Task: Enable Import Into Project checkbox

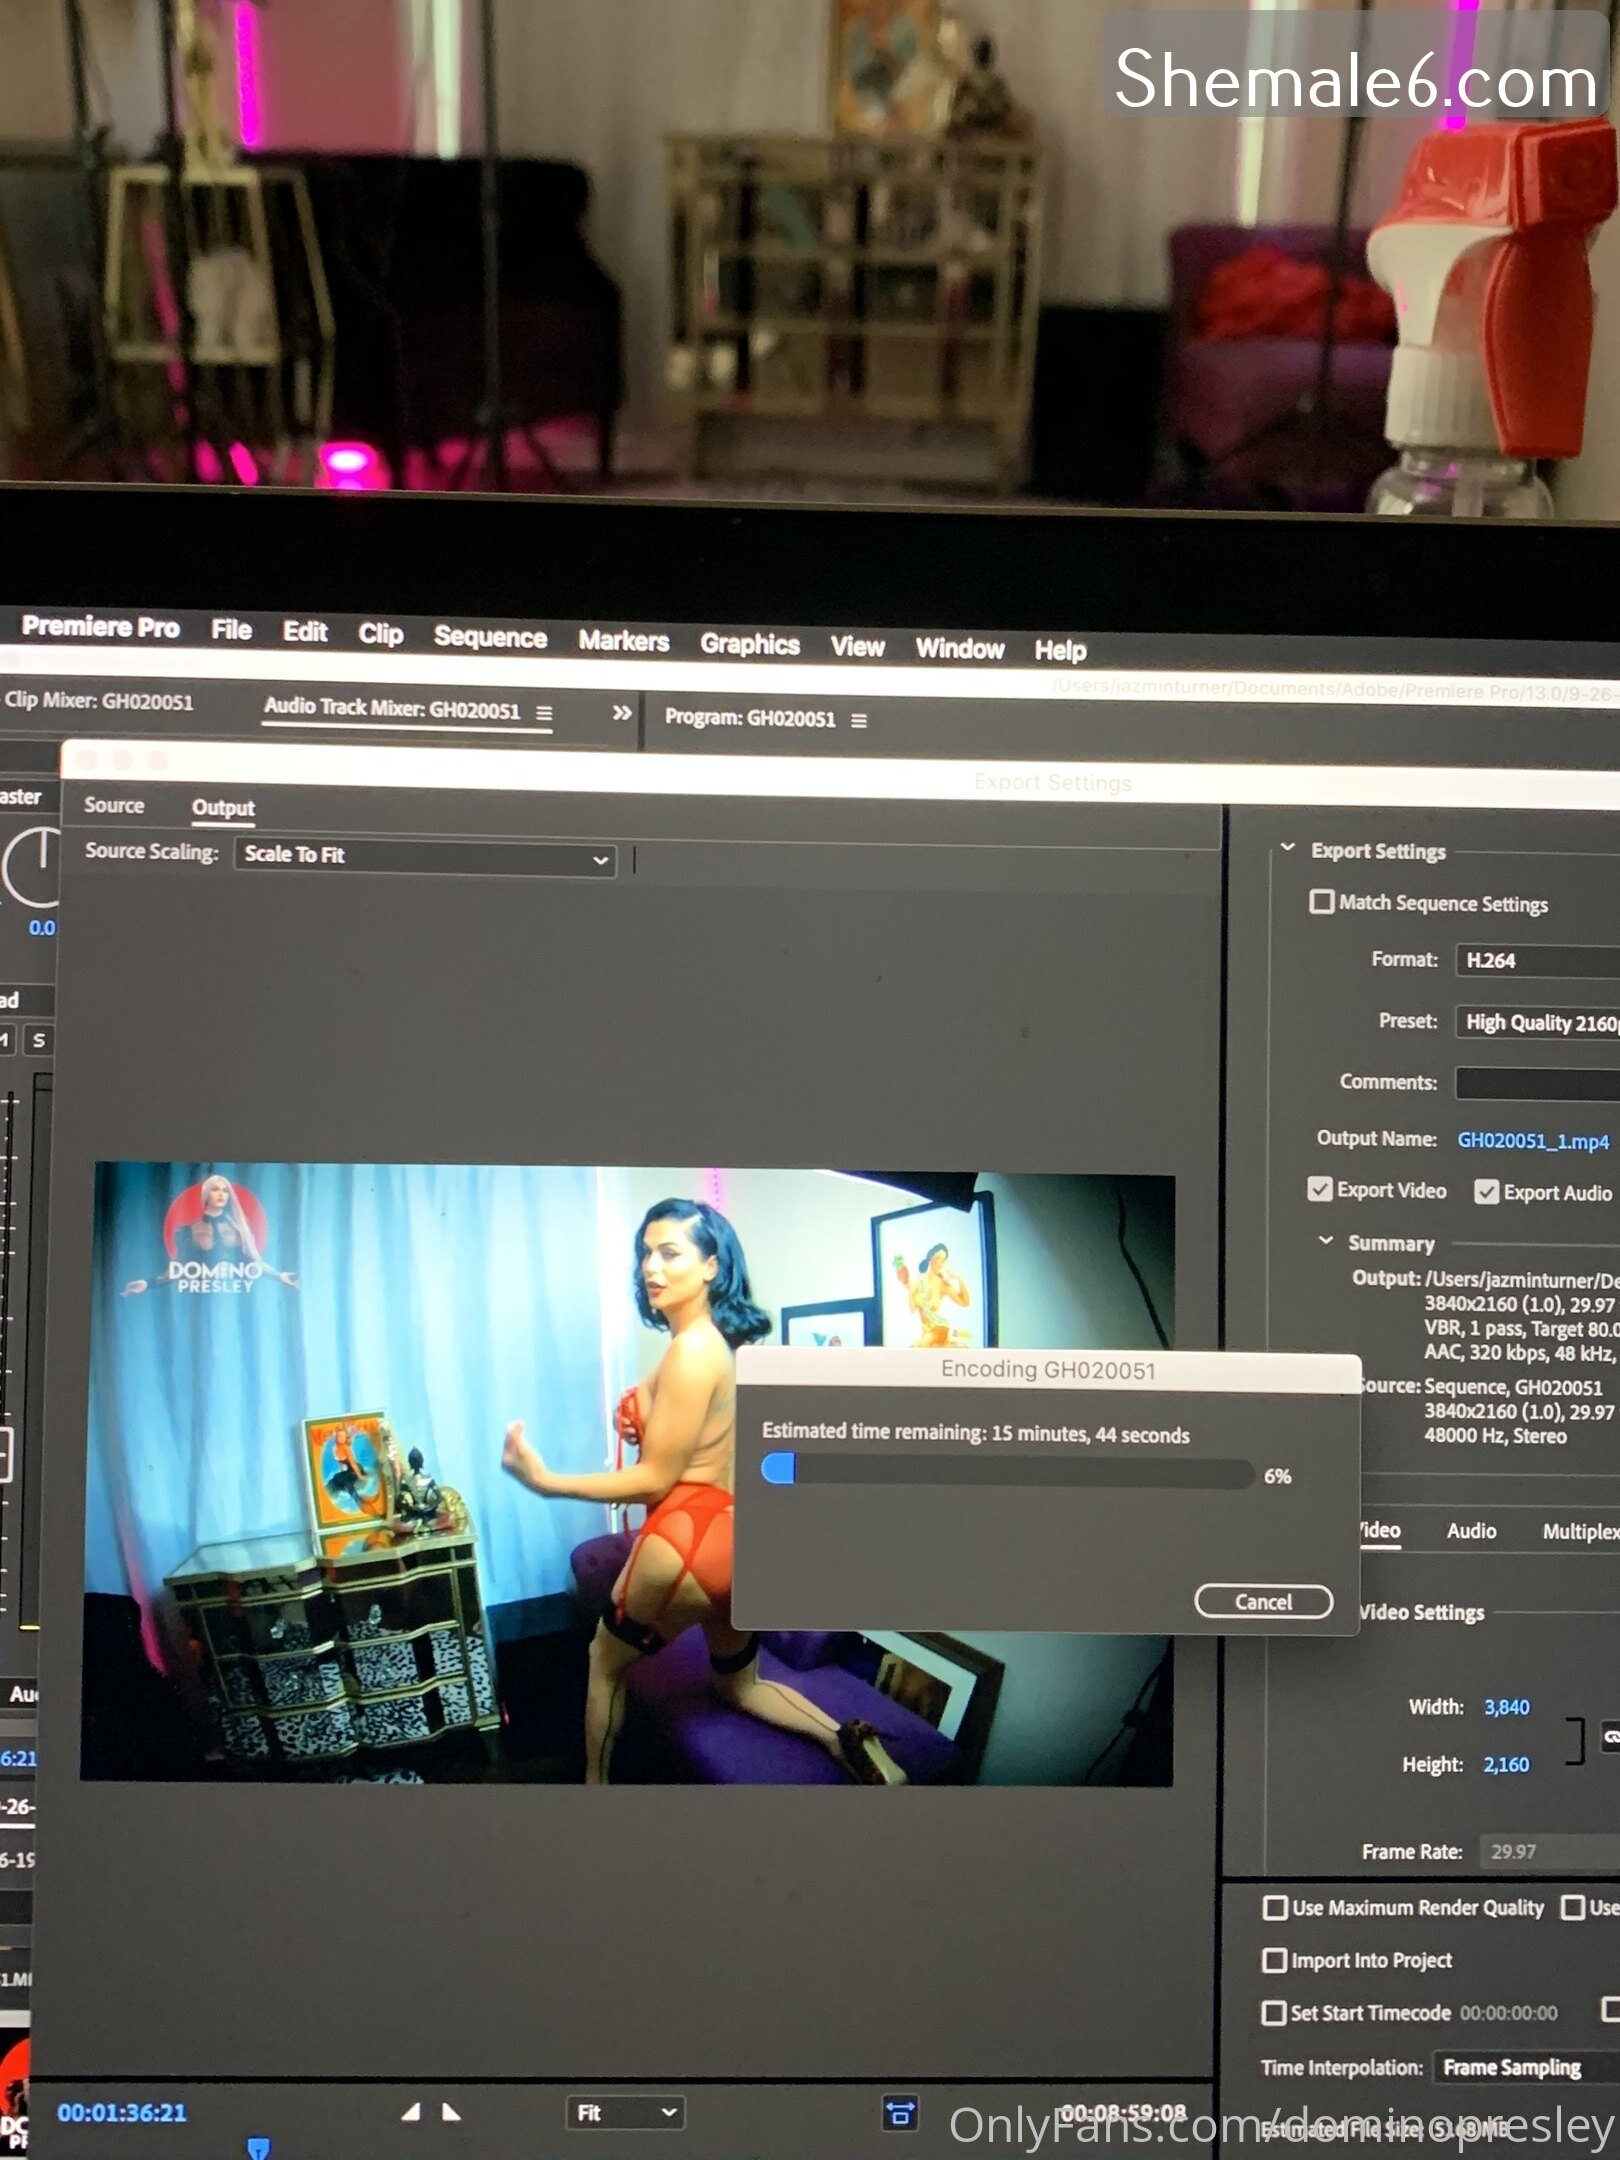Action: point(1275,1960)
